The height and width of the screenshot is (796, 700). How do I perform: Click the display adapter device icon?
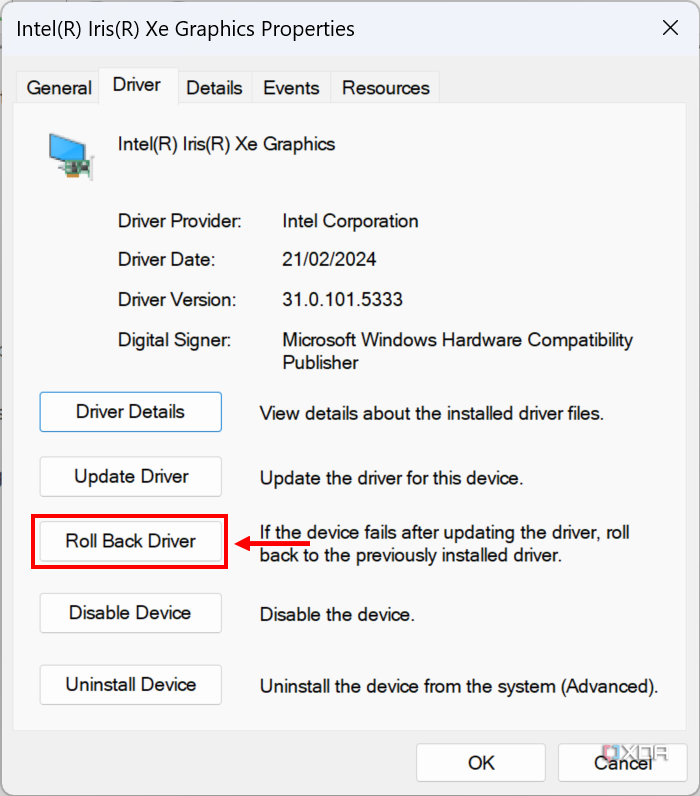pos(71,156)
